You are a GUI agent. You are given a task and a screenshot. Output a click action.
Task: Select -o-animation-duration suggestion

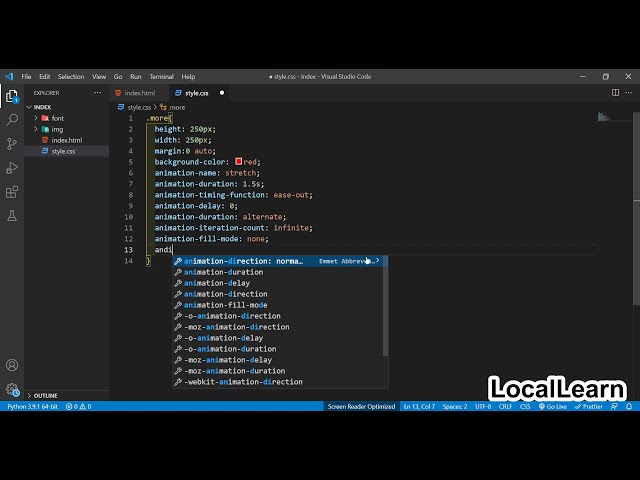278,349
